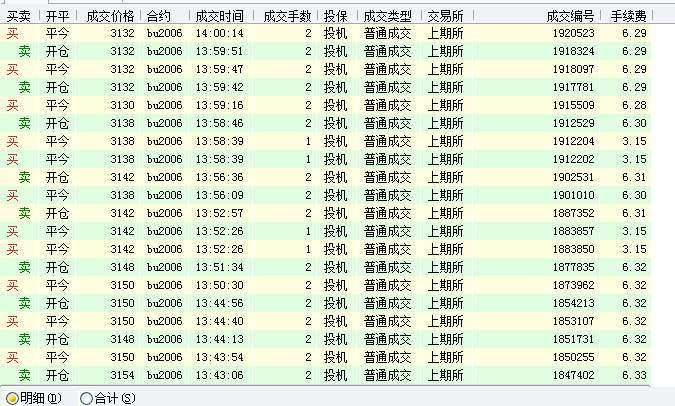This screenshot has width=675, height=406.
Task: Click trade time 13:59:51
Action: pos(220,51)
